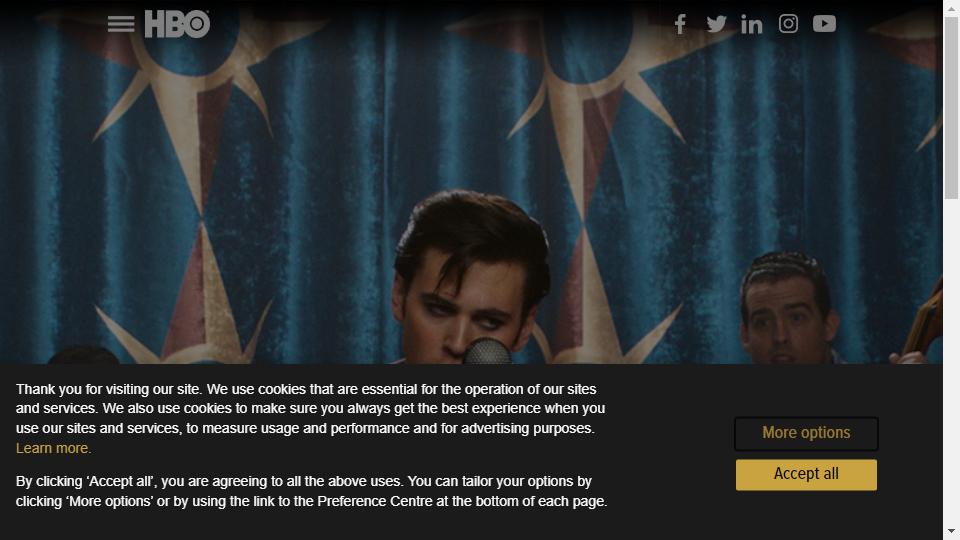Viewport: 960px width, 540px height.
Task: Click the HBO logo
Action: tap(177, 24)
